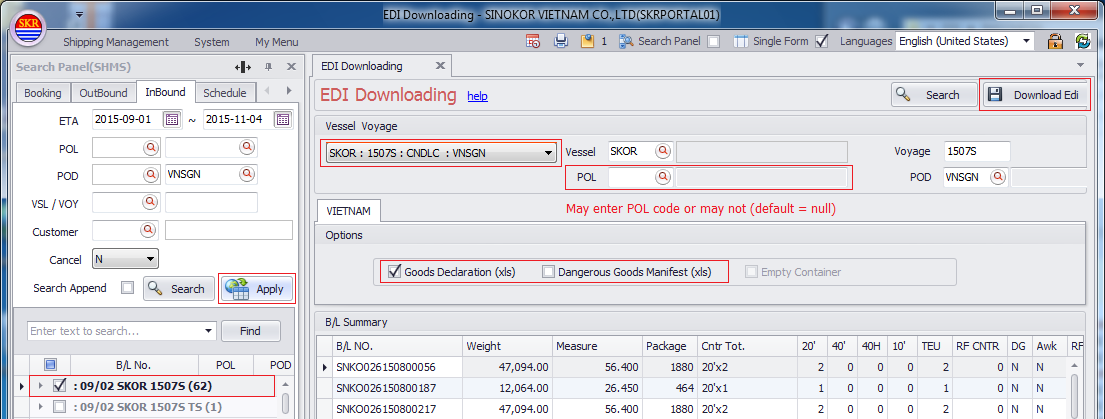Click the Search button in EDI Downloading
The image size is (1105, 419).
pos(934,95)
